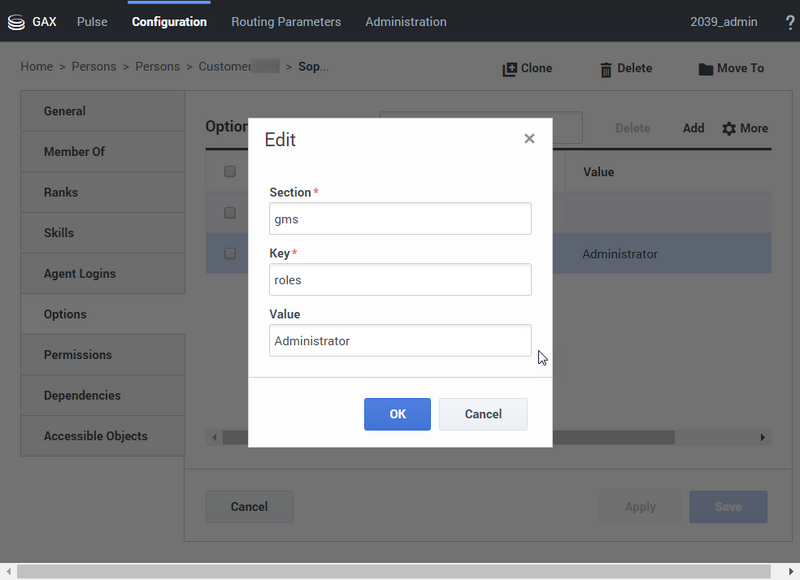Click the GAX logo icon
This screenshot has height=580, width=800.
tap(16, 22)
